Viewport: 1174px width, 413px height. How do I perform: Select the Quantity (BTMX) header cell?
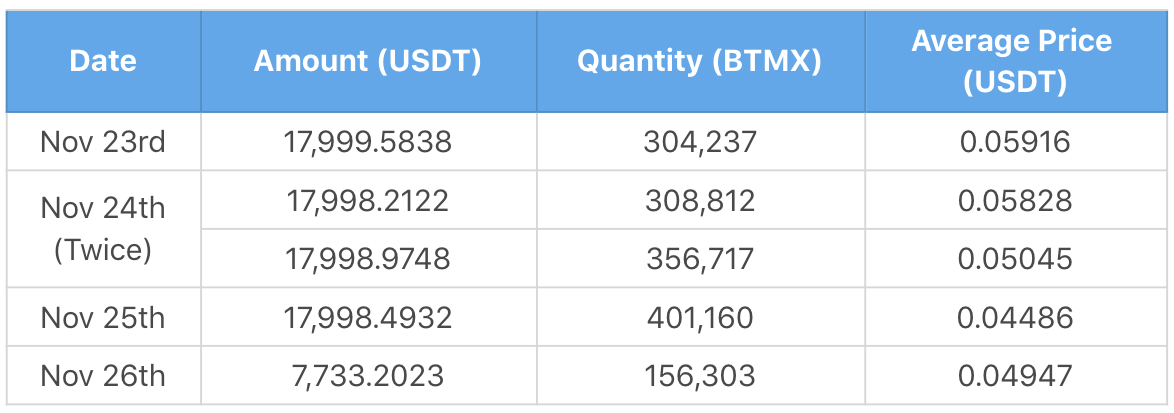(x=700, y=61)
